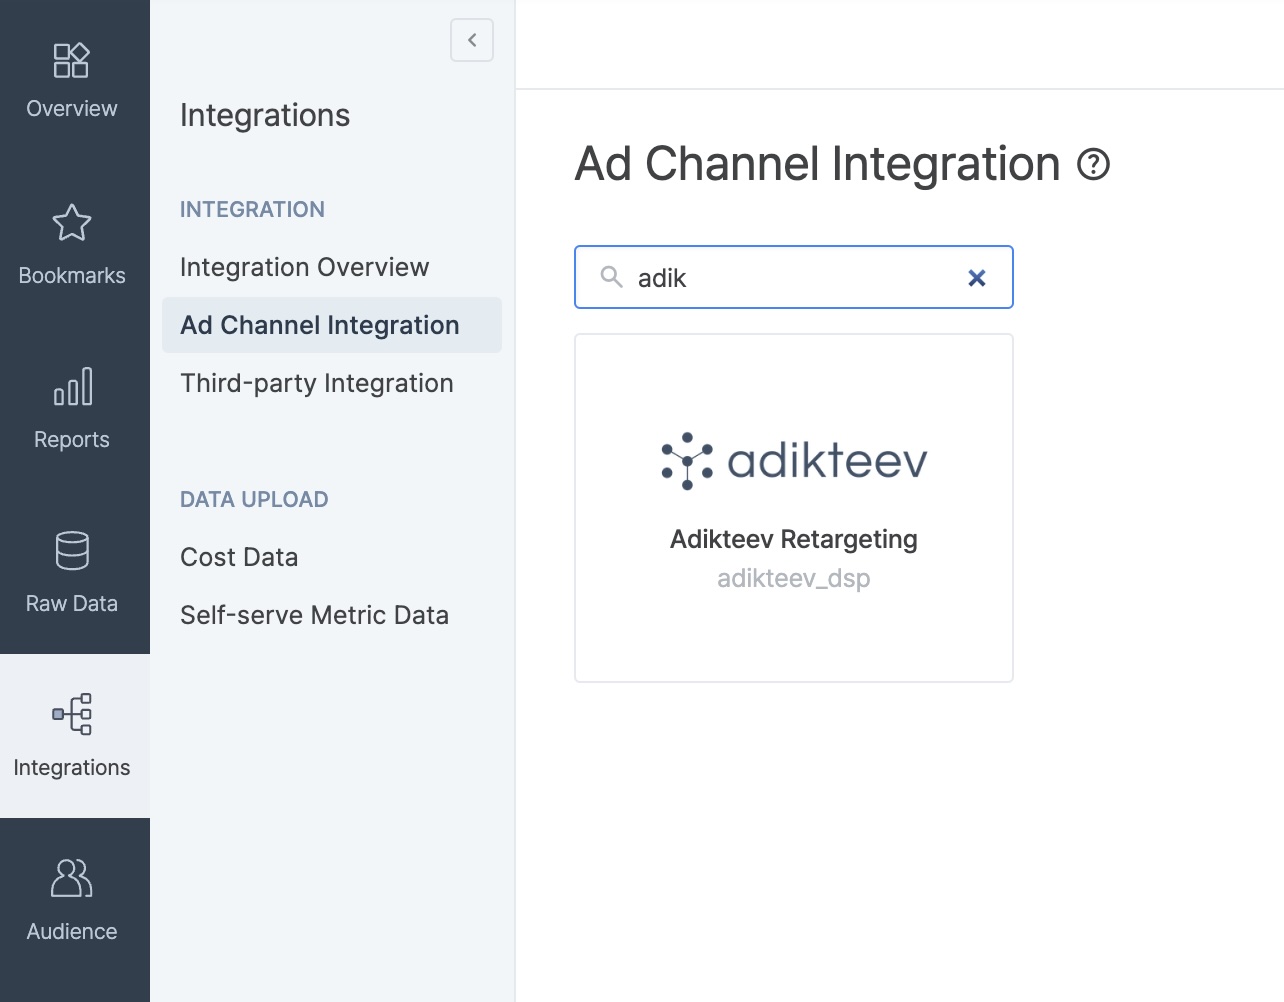Click the adikteev_dsp identifier text
The width and height of the screenshot is (1284, 1002).
tap(794, 578)
